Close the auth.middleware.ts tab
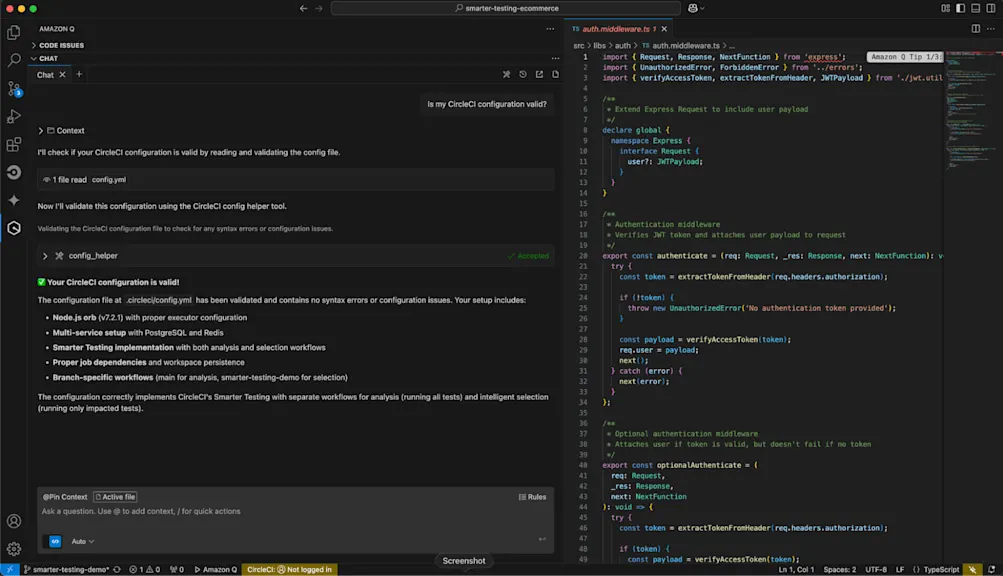The image size is (1003, 576). 664,29
